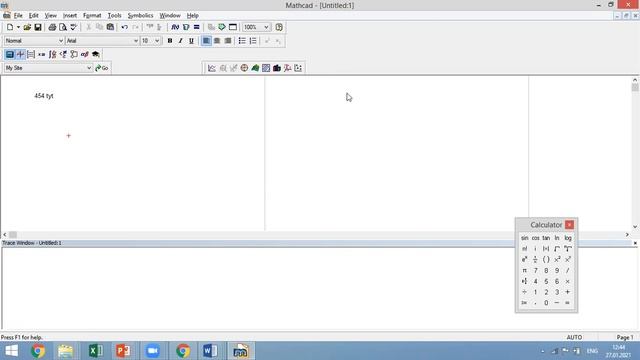Toggle Underline formatting

191,41
